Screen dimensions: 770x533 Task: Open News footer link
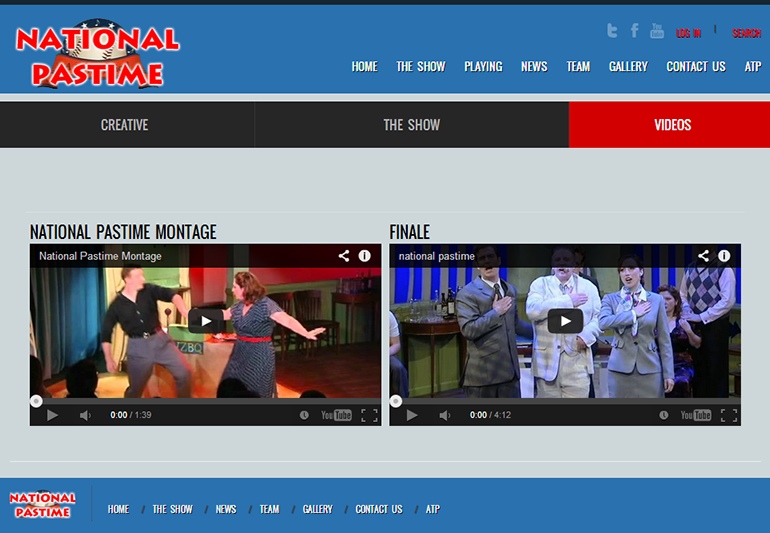click(x=226, y=509)
